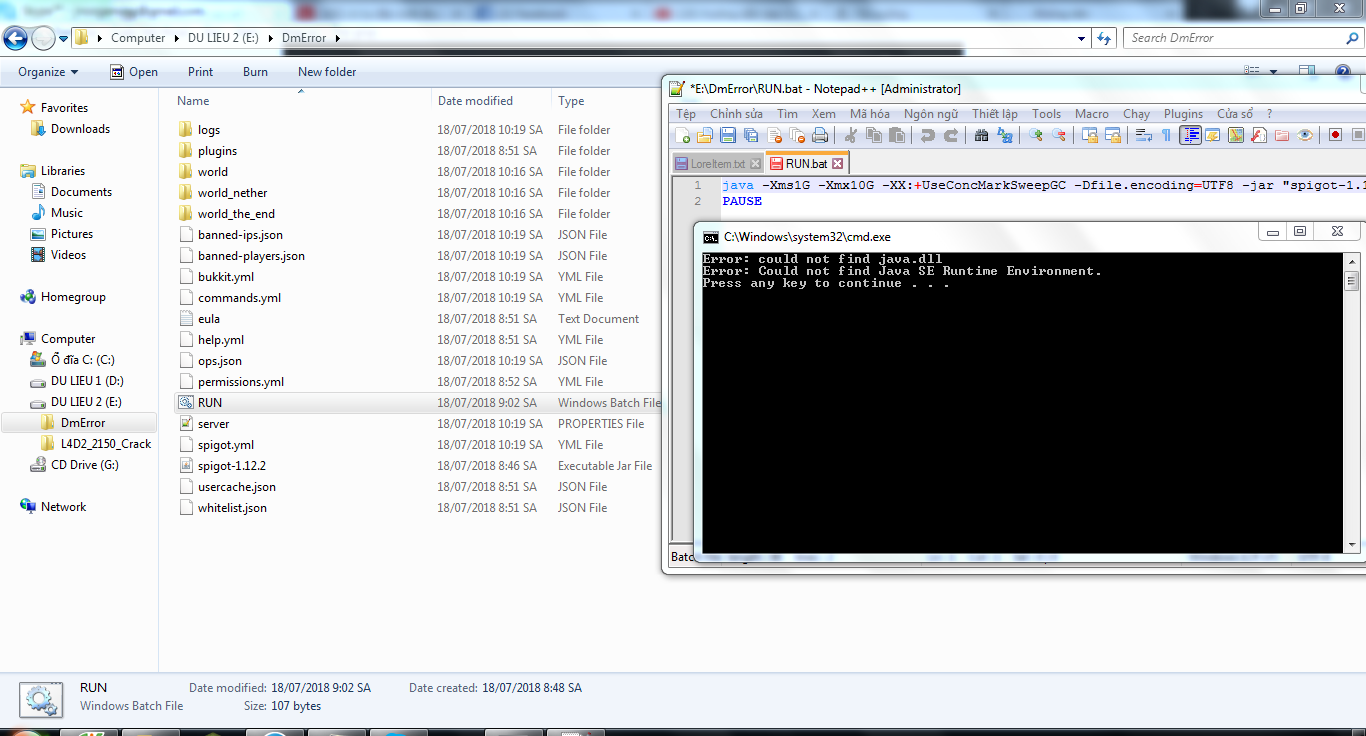Save the file with Notepad++ Save icon
The height and width of the screenshot is (736, 1366).
728,135
